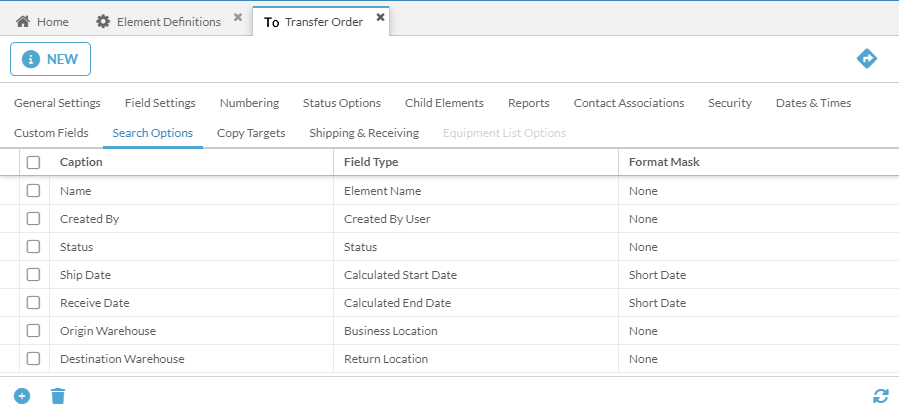Click the Format Mask column header
The image size is (899, 413).
pyautogui.click(x=664, y=162)
